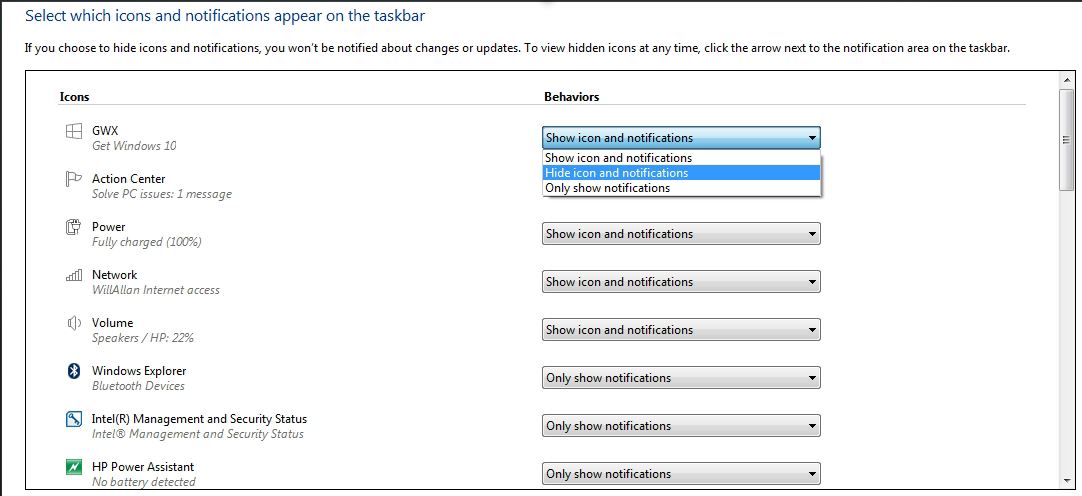Open the Windows Explorer behavior dropdown

coord(681,378)
